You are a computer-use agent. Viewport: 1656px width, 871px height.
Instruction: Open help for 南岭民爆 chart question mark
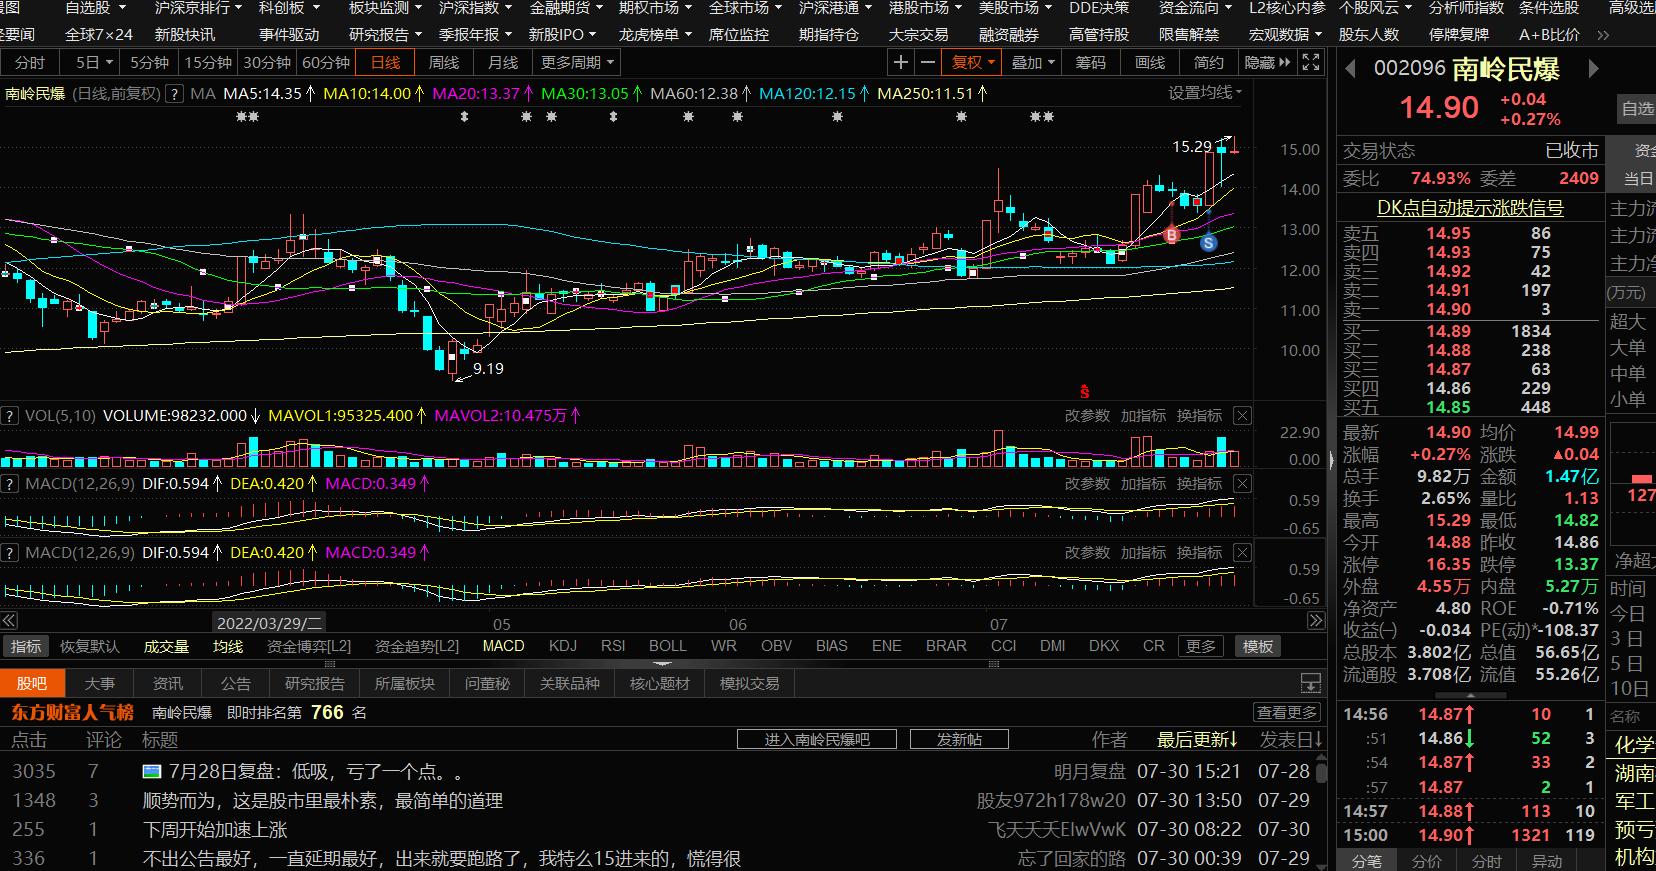pyautogui.click(x=175, y=94)
